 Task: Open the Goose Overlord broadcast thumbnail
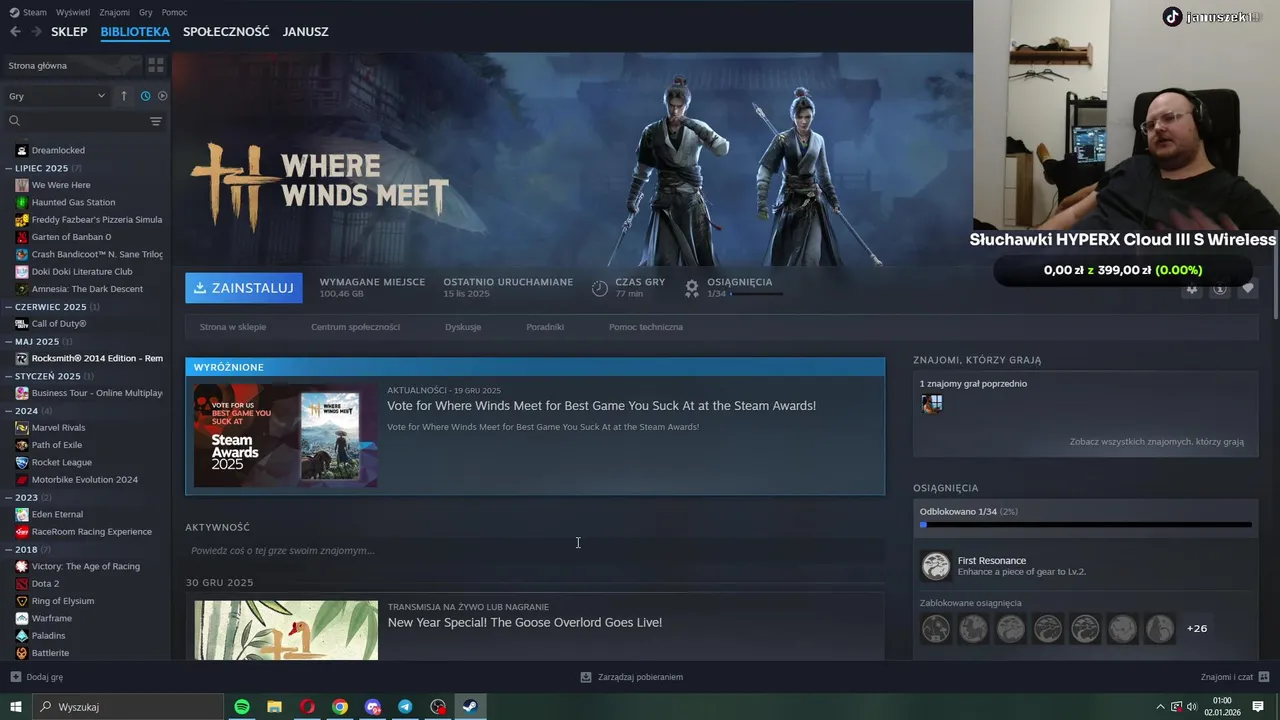[x=286, y=630]
